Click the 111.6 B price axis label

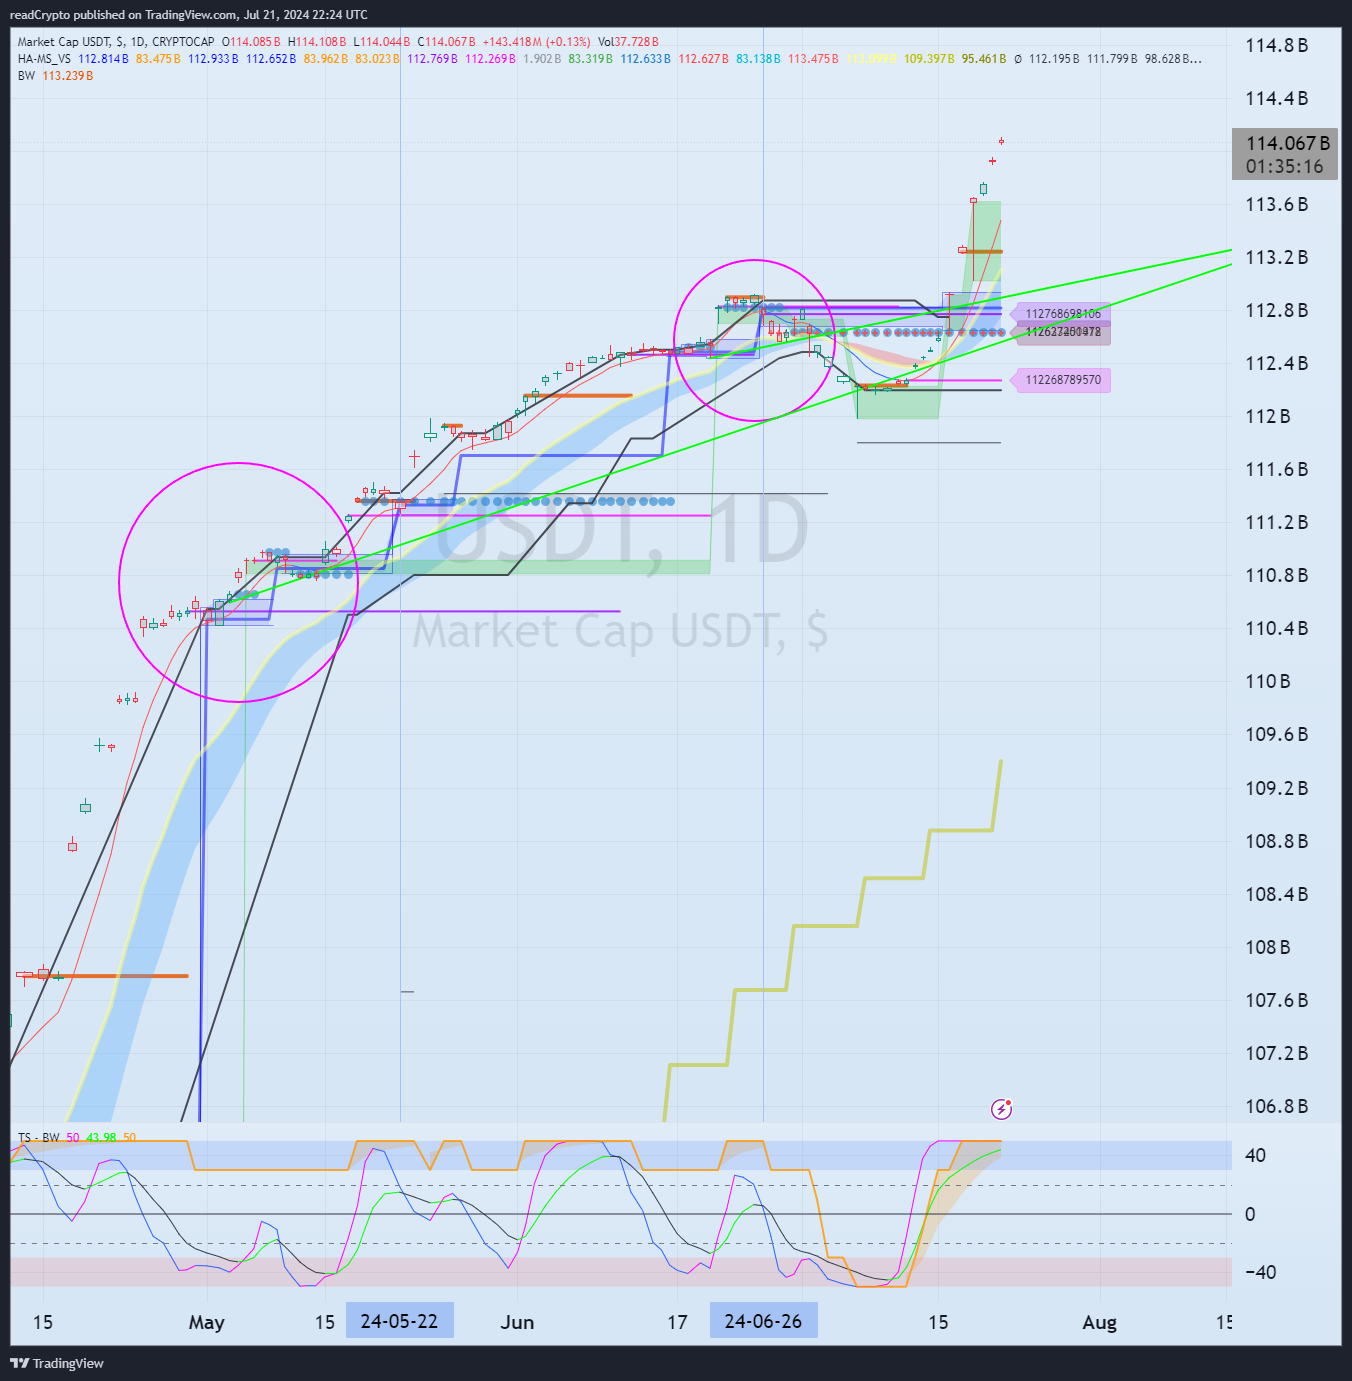(x=1276, y=469)
